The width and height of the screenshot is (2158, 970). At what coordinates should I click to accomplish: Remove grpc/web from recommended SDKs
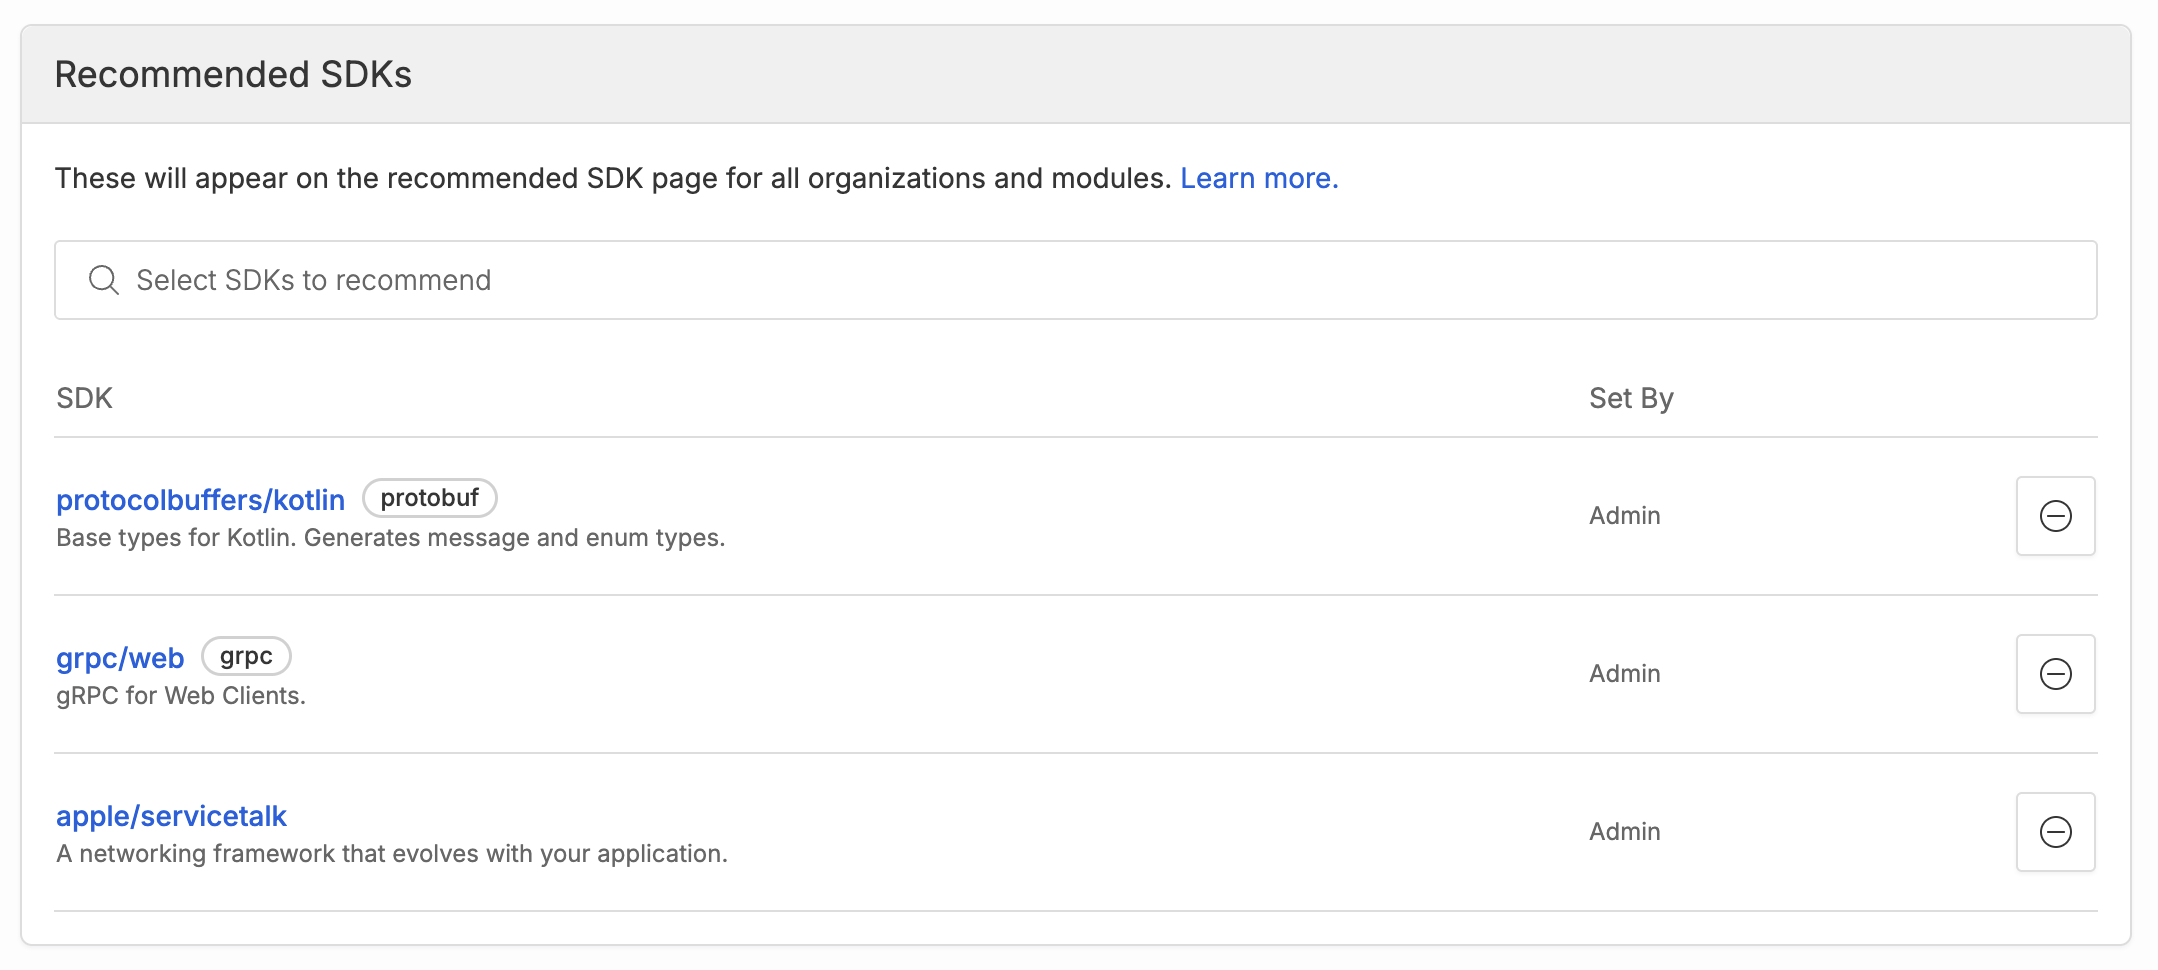coord(2055,674)
